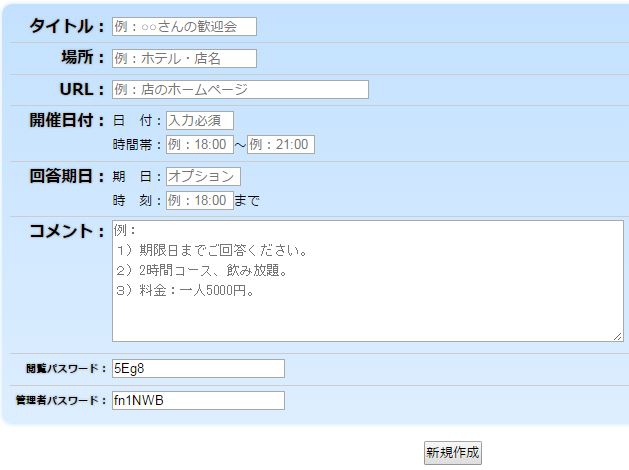Click the 時間帯 start time field

[x=200, y=144]
